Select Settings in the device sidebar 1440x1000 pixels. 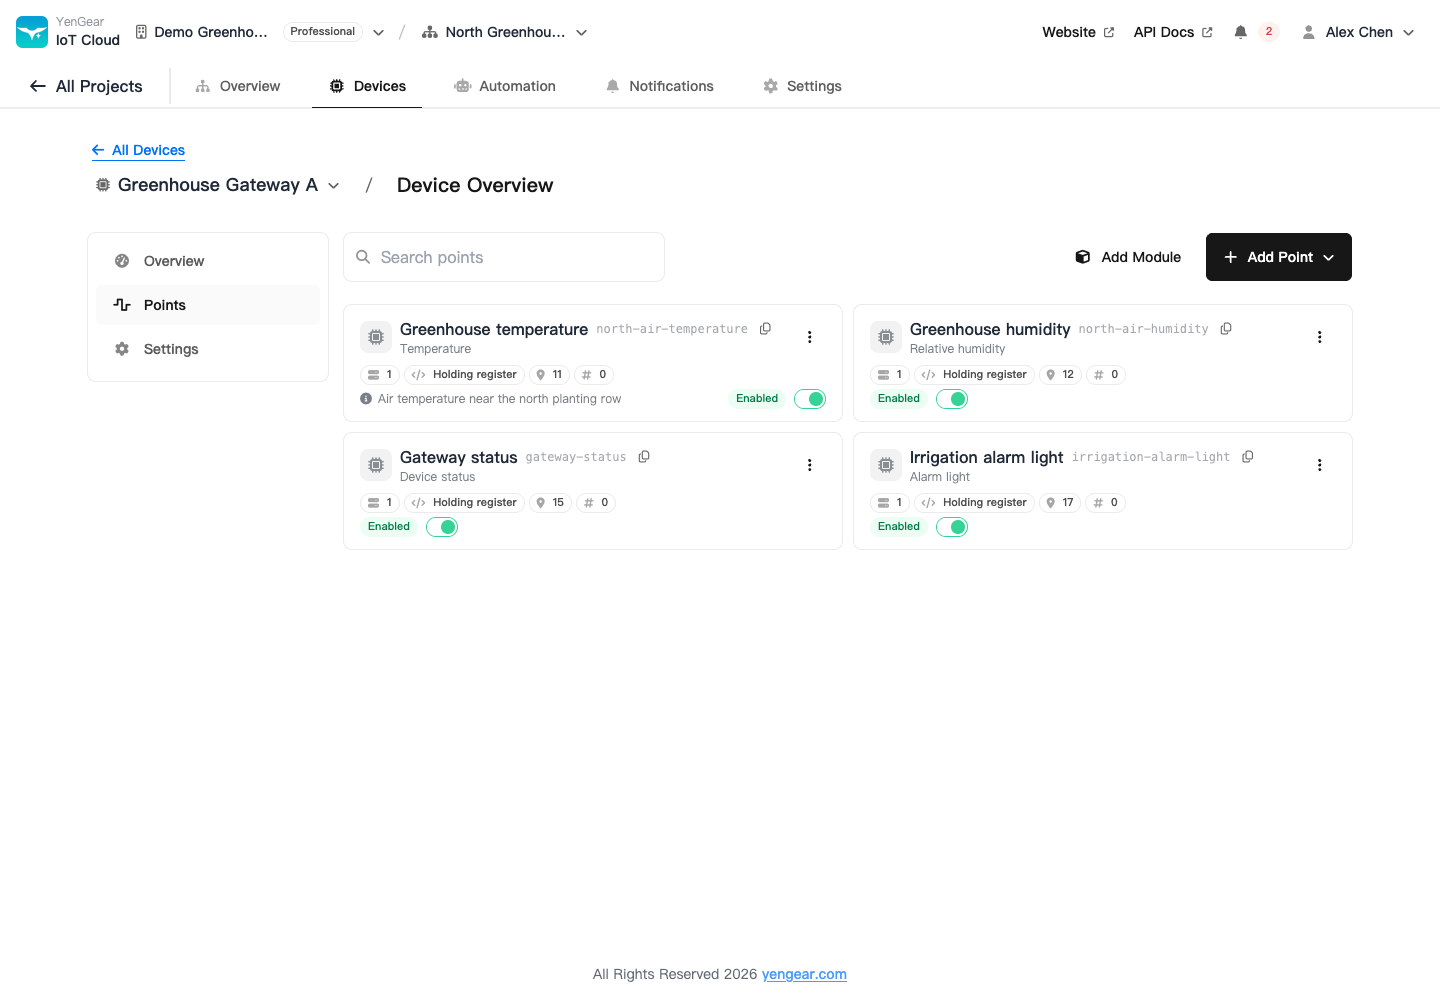208,349
